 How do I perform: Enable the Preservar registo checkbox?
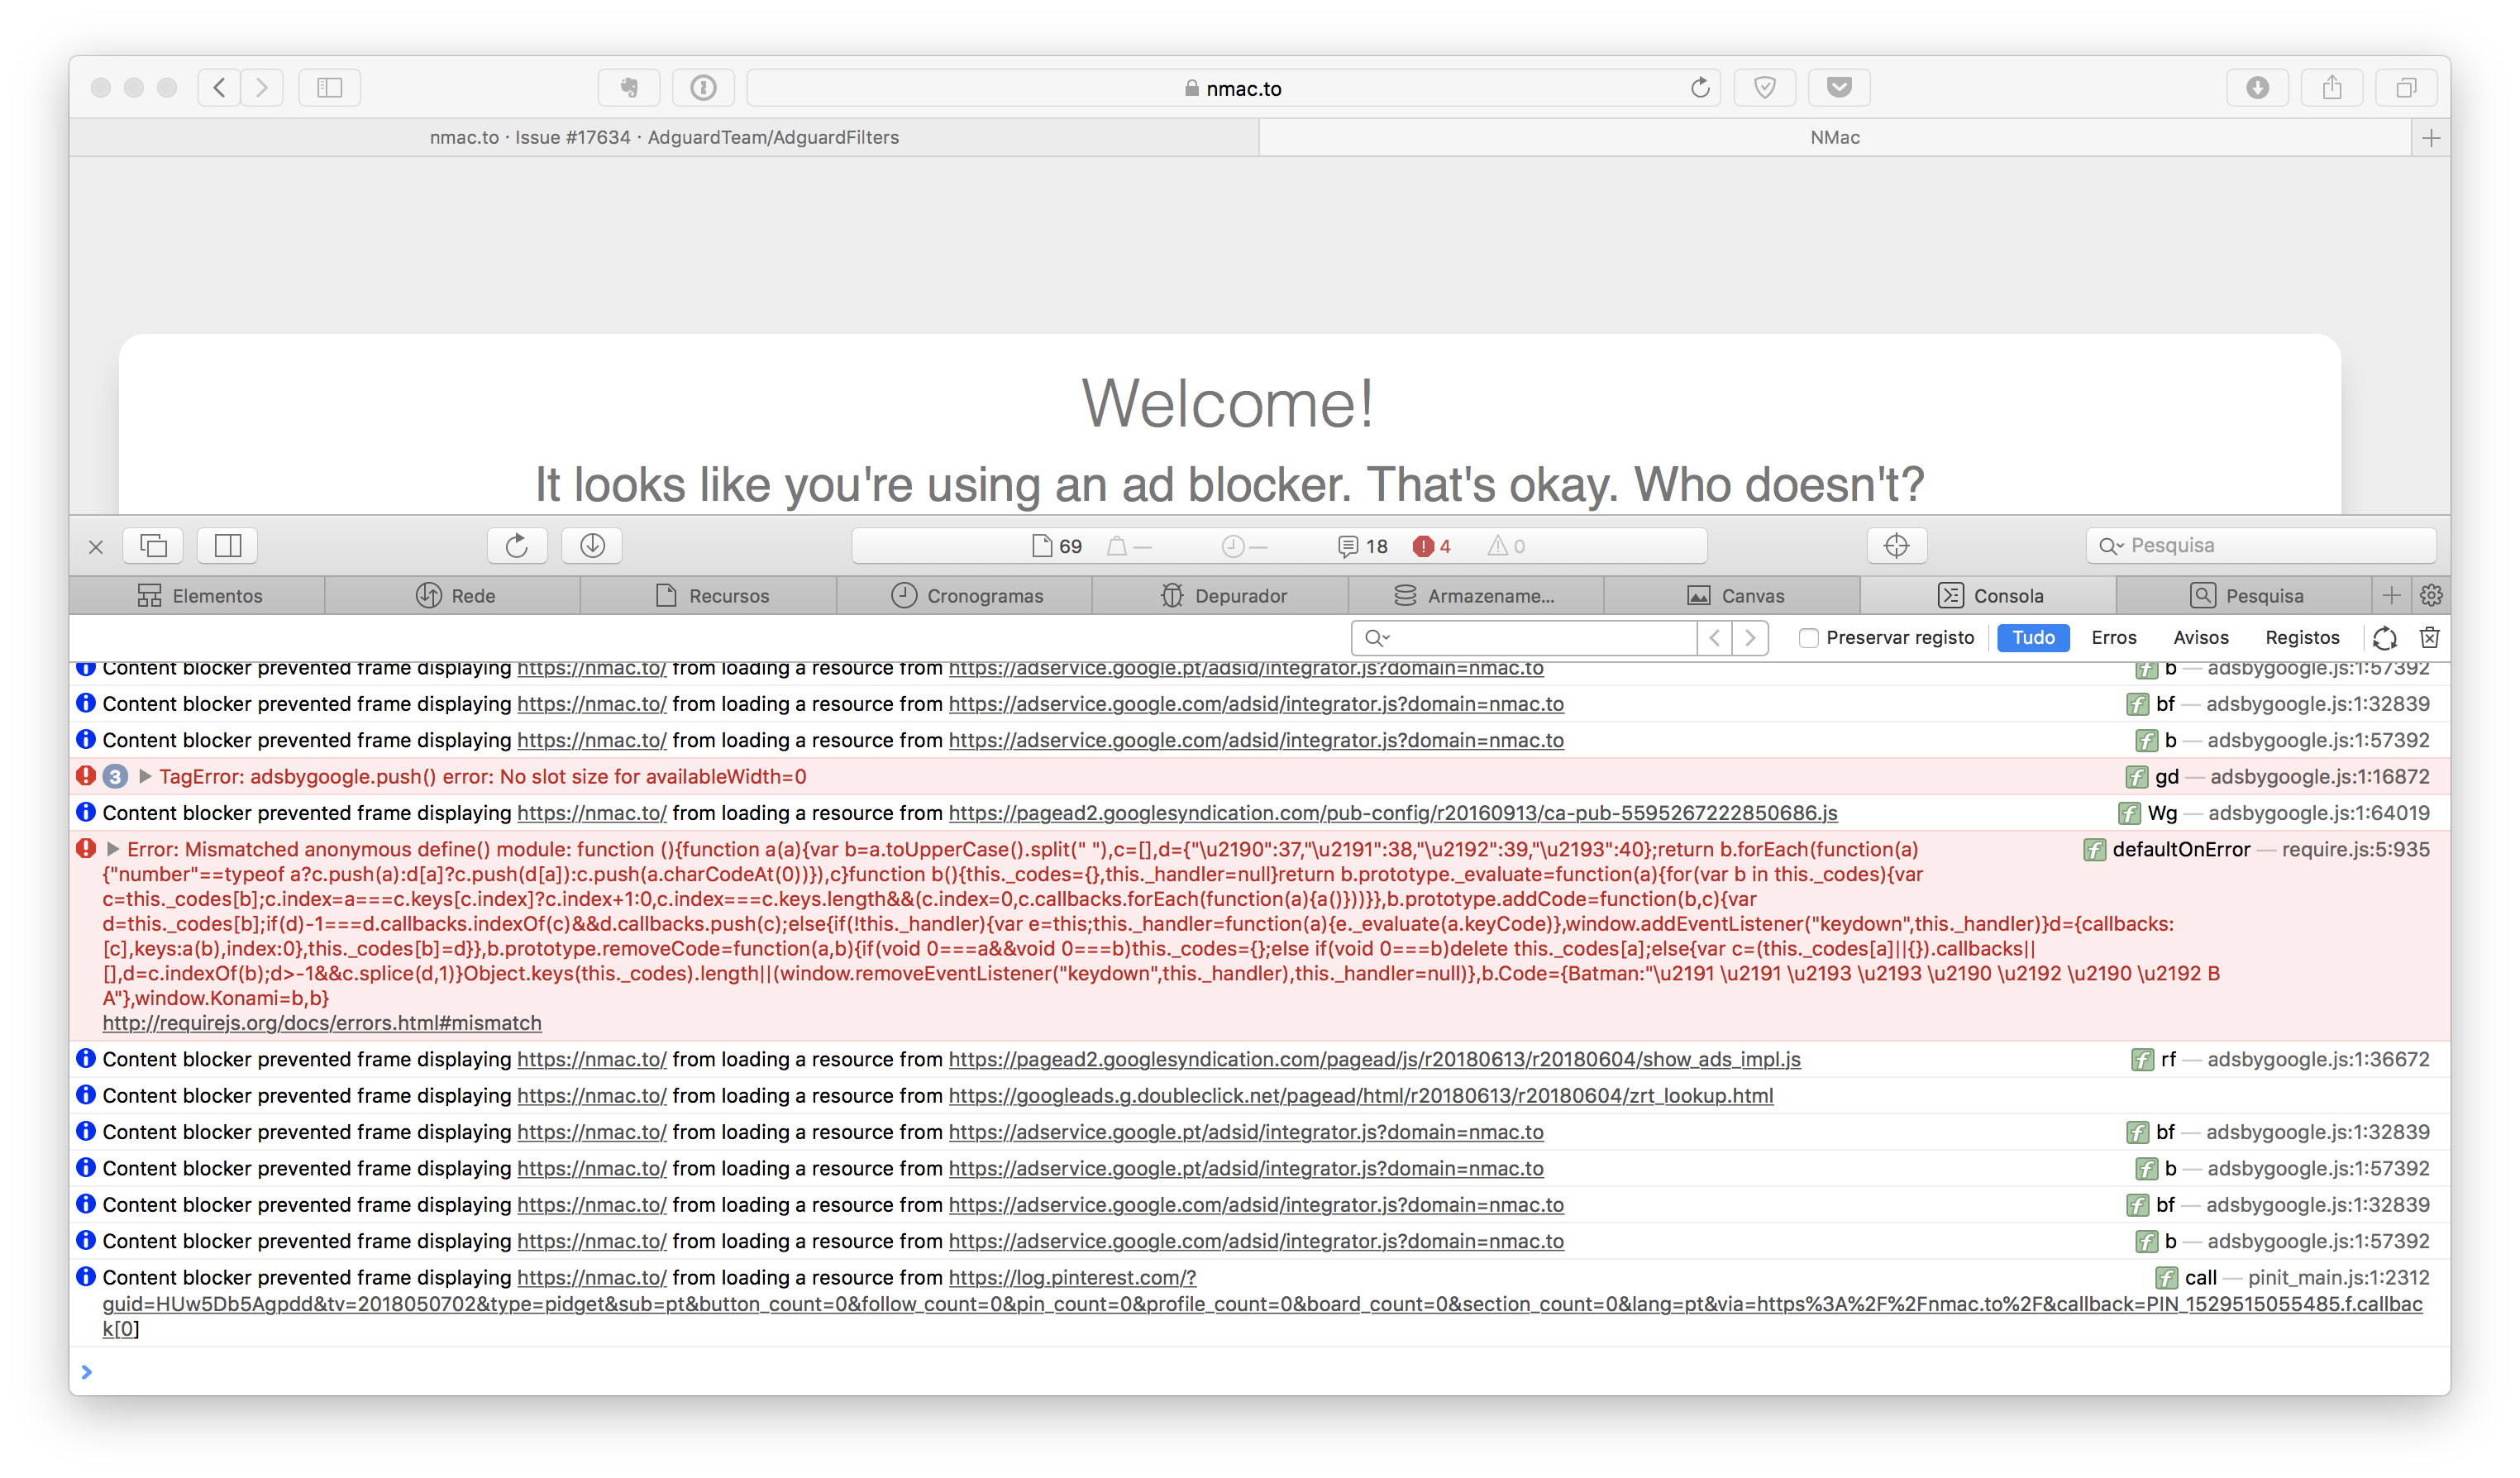tap(1808, 637)
